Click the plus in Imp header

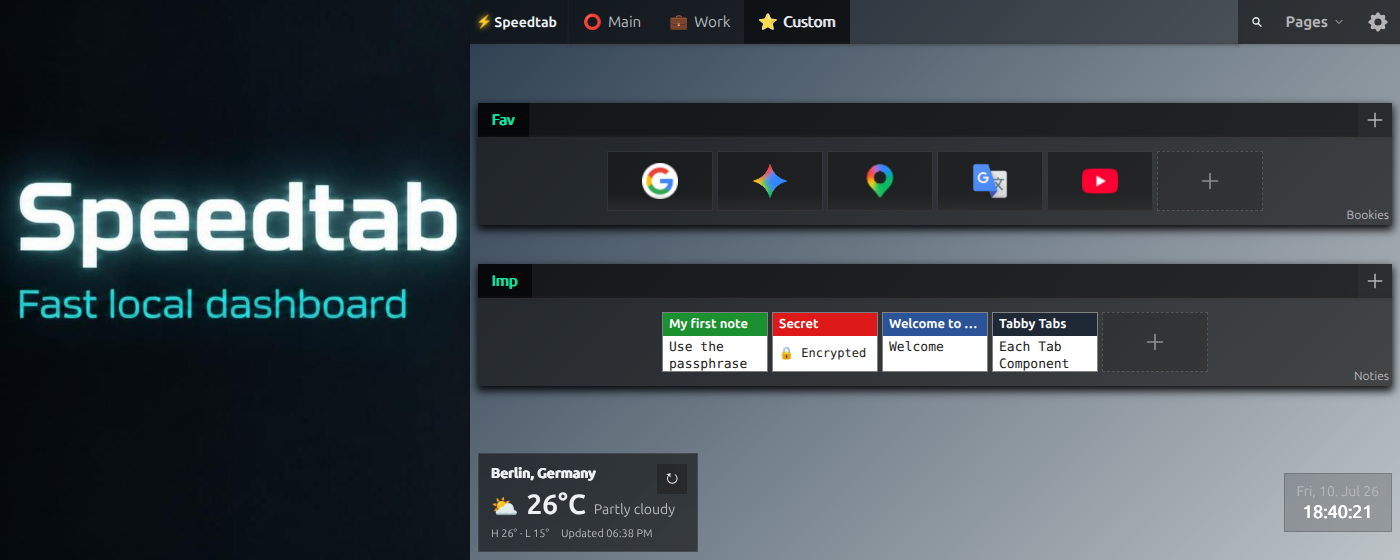click(x=1375, y=281)
